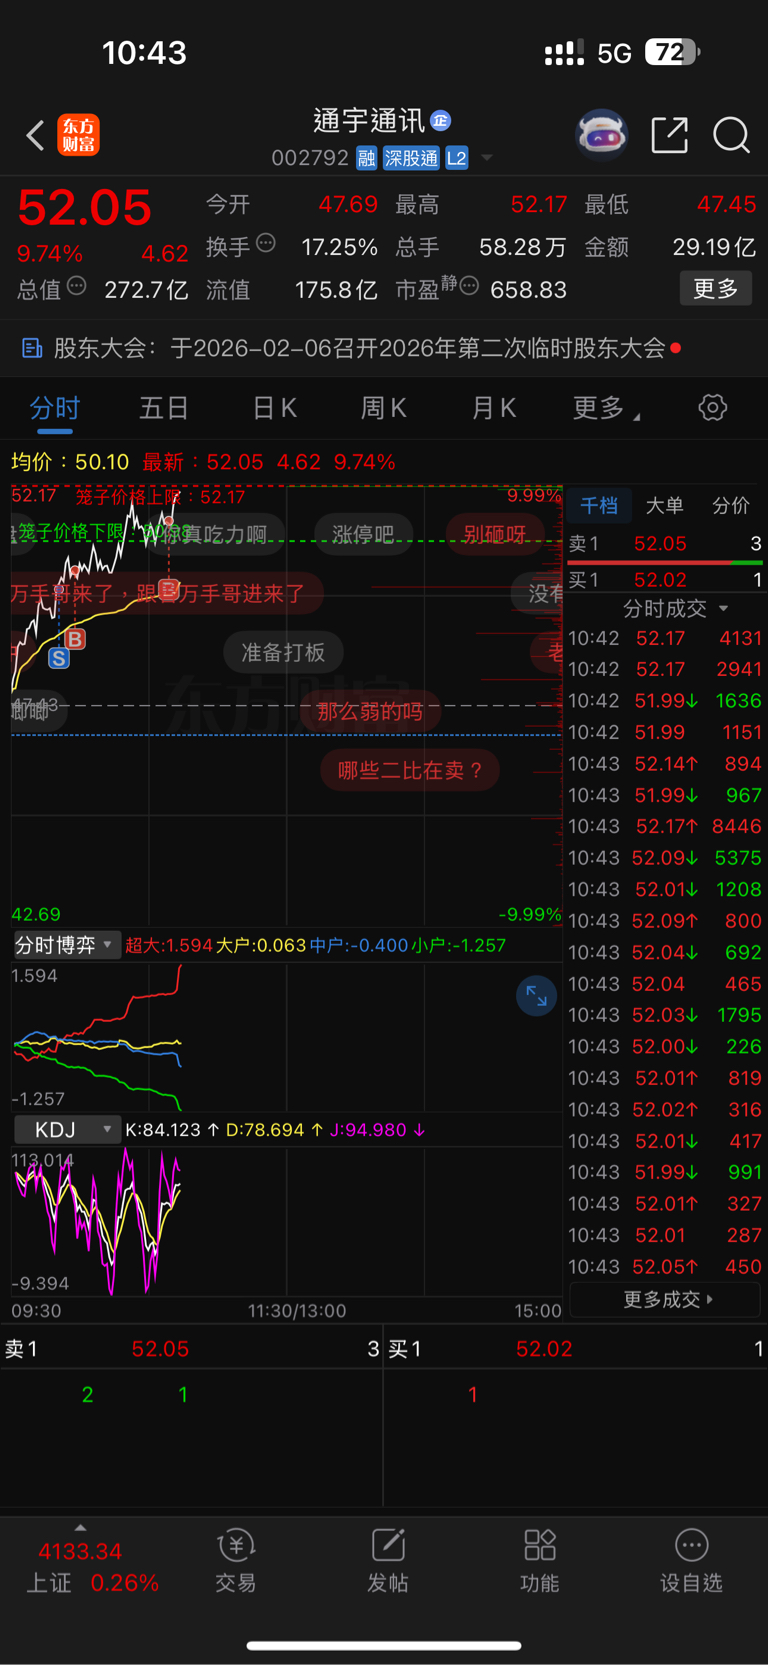This screenshot has height=1665, width=768.
Task: Open the 分时博弈 indicator dropdown
Action: [x=66, y=945]
